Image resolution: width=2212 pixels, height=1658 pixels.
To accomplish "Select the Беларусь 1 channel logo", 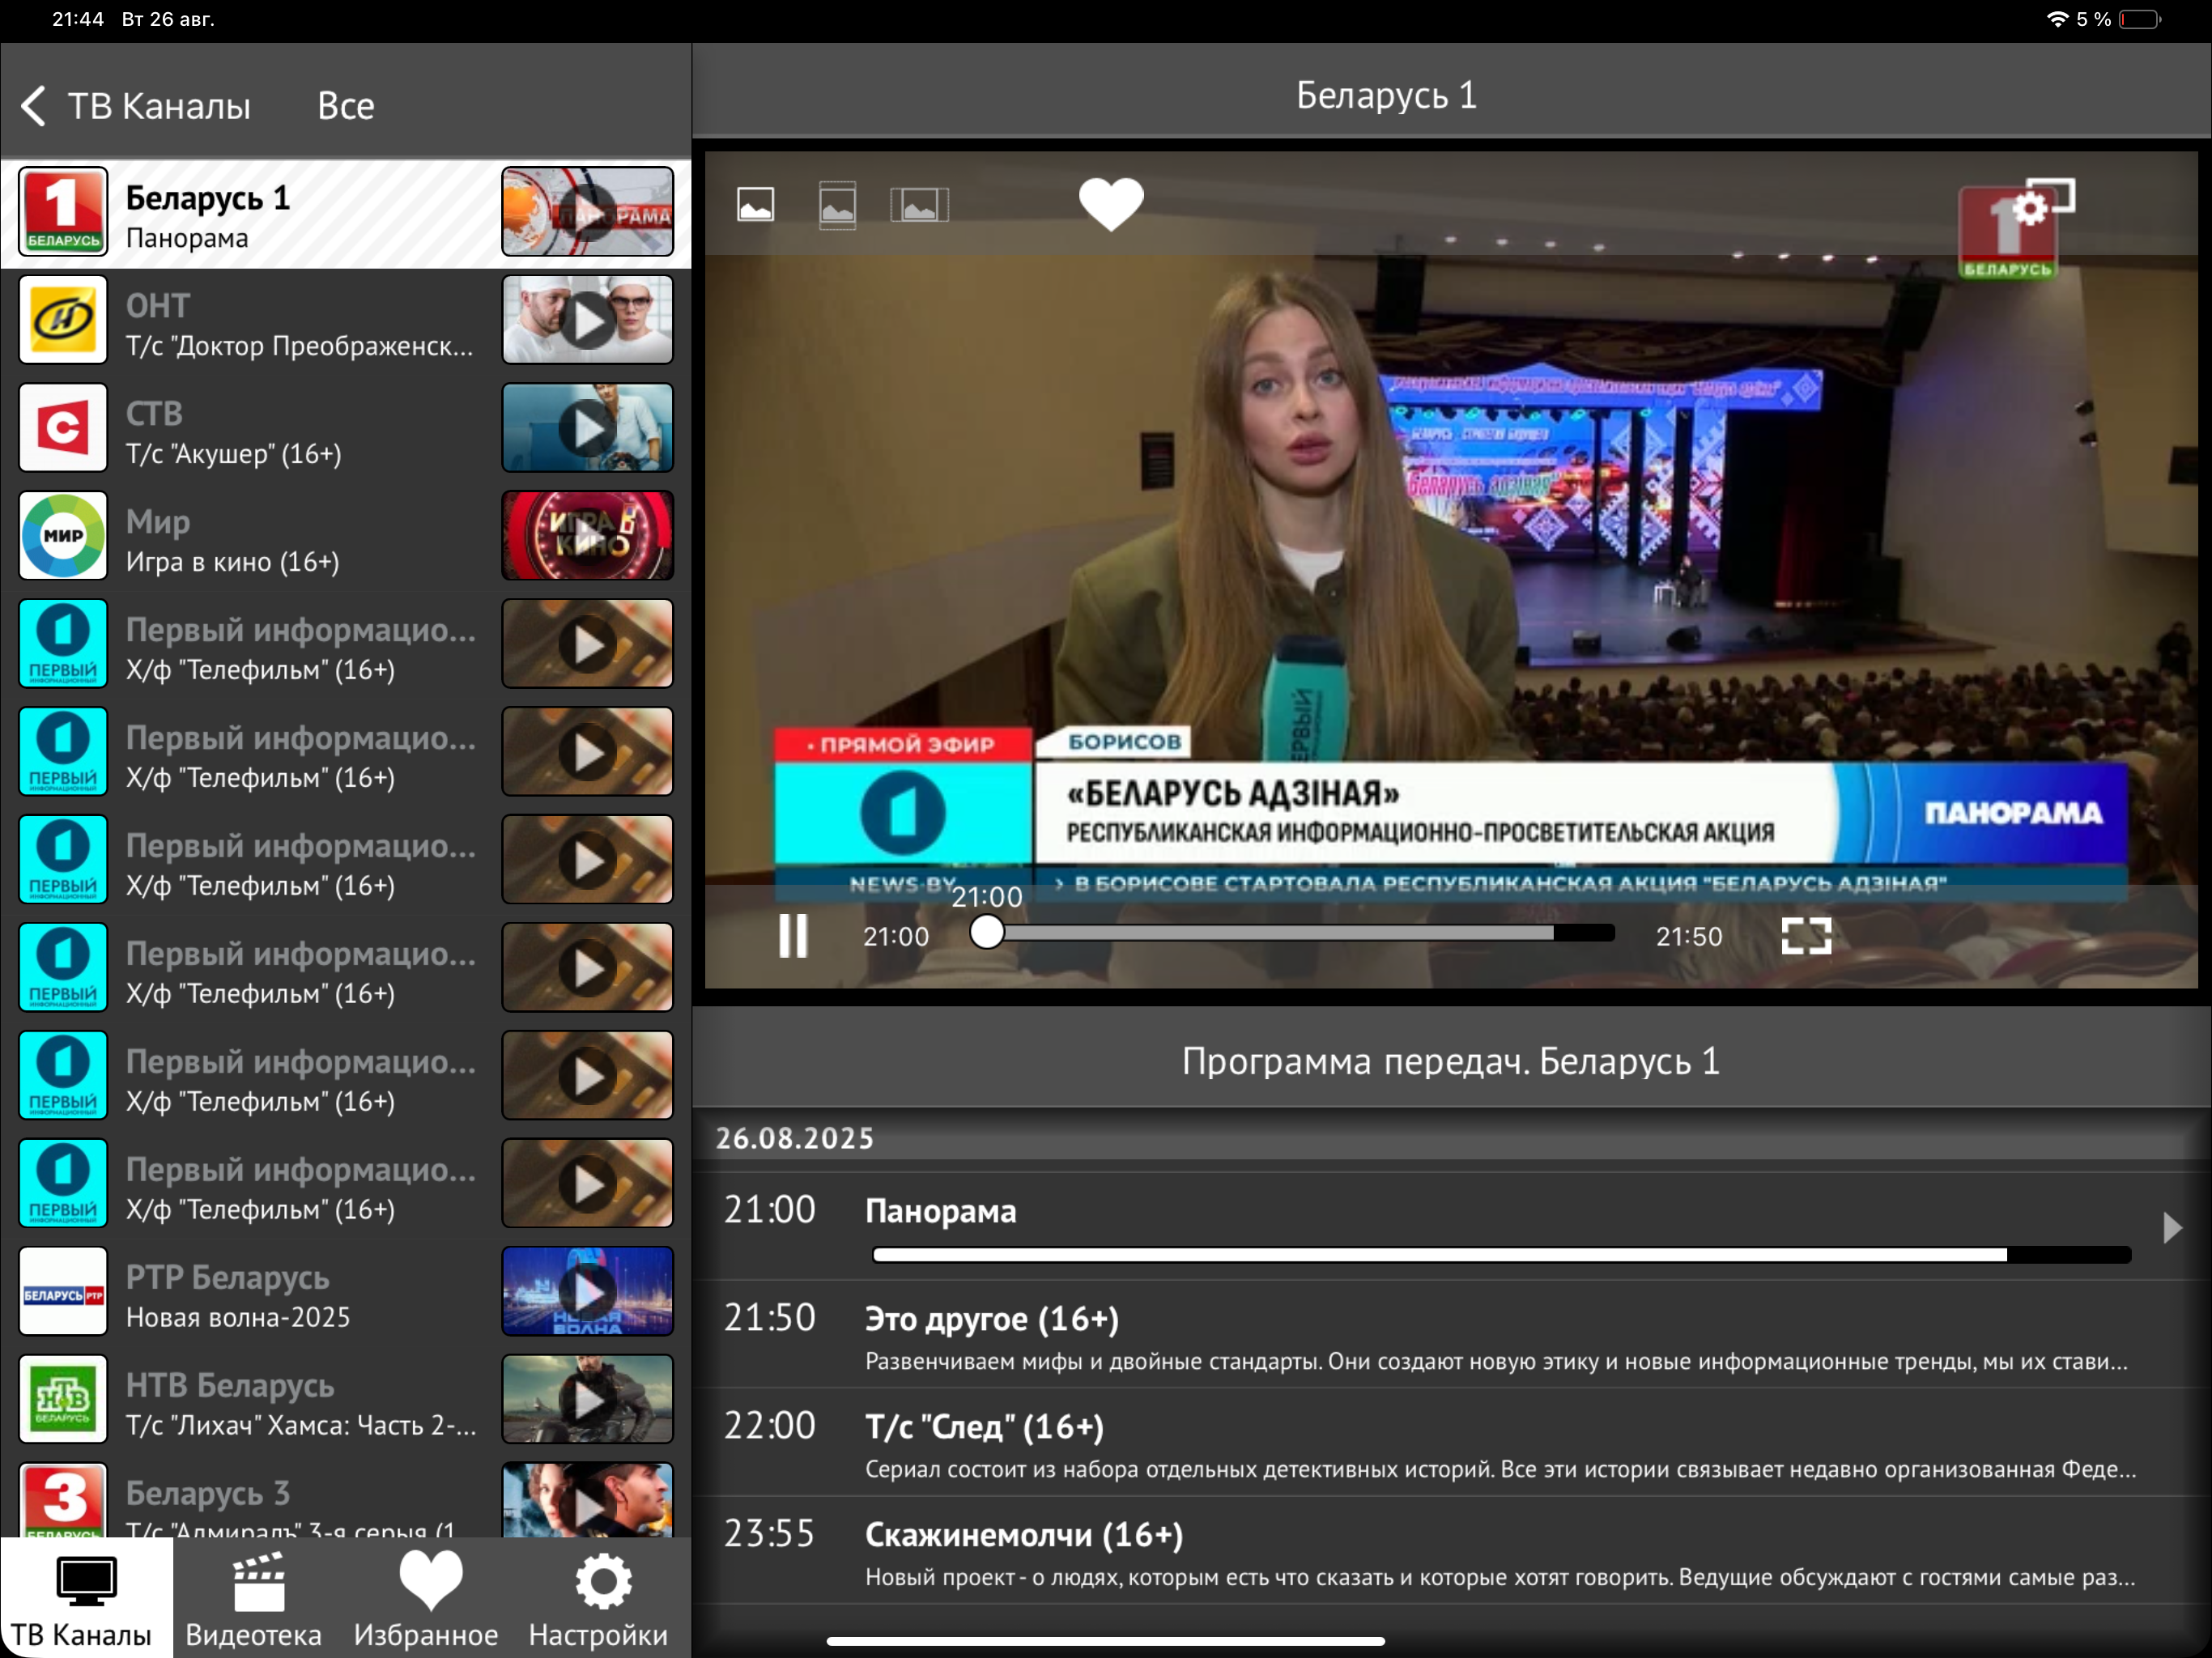I will 63,212.
